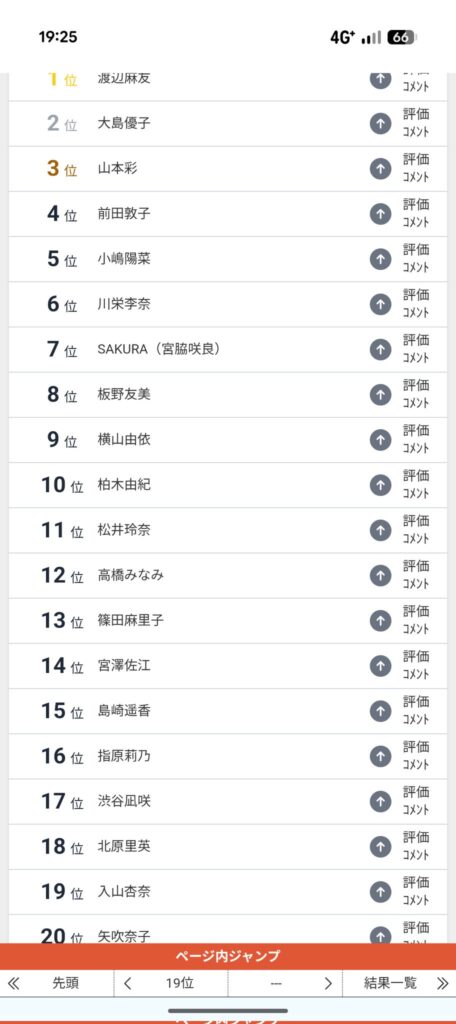Tap the ページ内ジャンプ orange bar
The width and height of the screenshot is (456, 1024).
[228, 957]
